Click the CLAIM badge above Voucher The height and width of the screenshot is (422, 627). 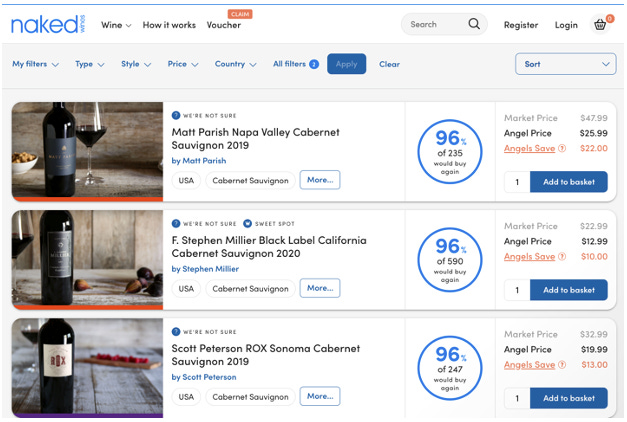coord(240,14)
